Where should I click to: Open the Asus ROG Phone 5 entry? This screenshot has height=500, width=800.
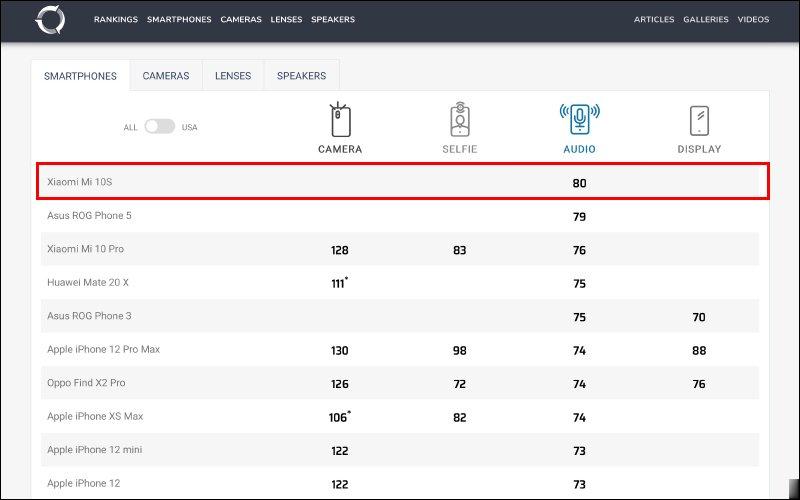89,215
